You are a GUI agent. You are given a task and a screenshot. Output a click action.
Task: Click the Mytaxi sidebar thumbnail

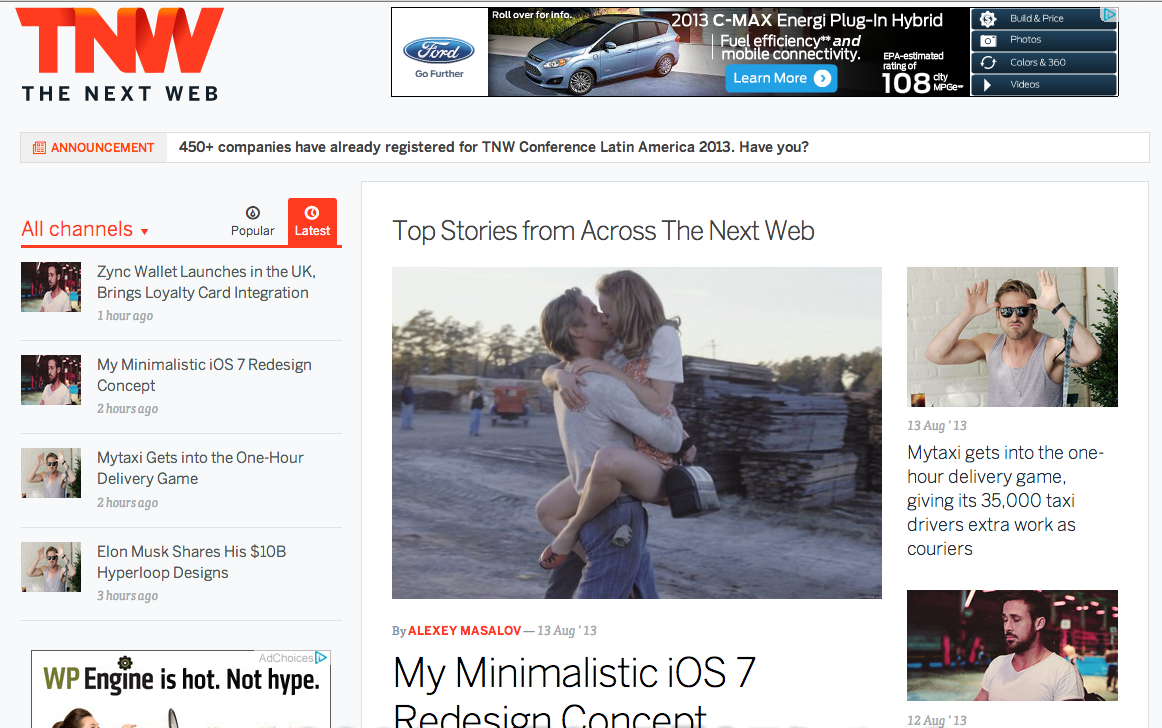tap(51, 473)
